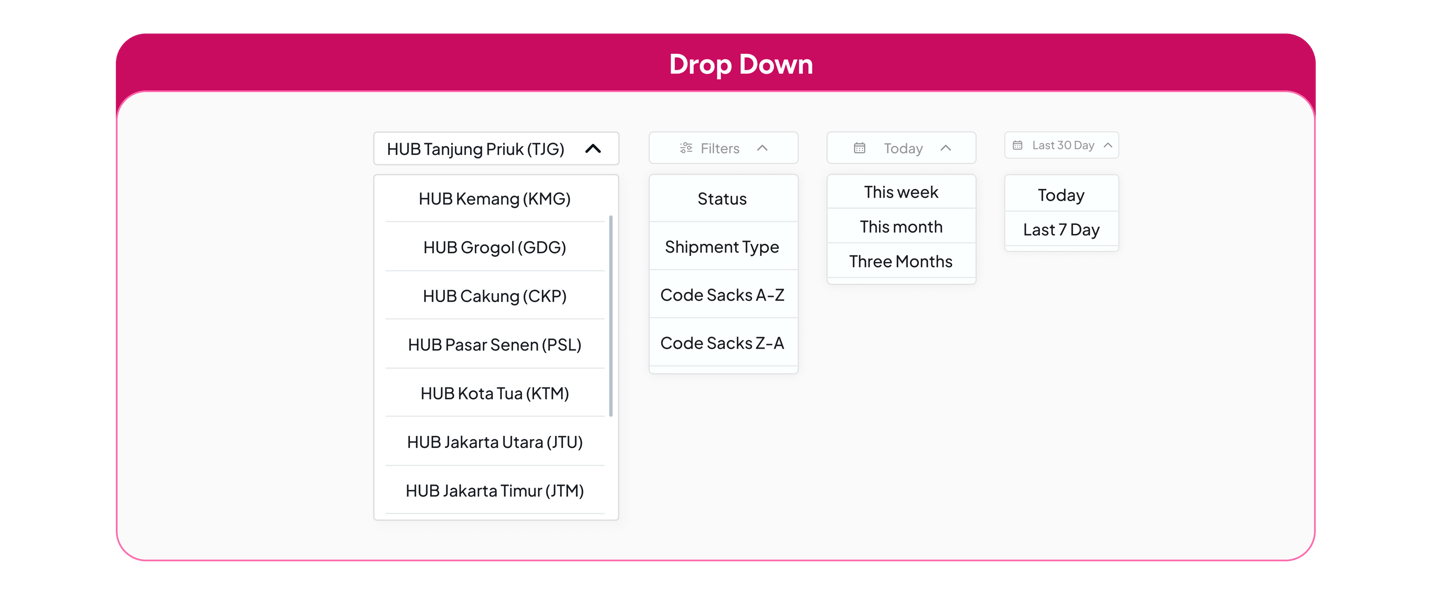Viewport: 1440px width, 593px height.
Task: Collapse the Filters dropdown chevron
Action: (x=762, y=148)
